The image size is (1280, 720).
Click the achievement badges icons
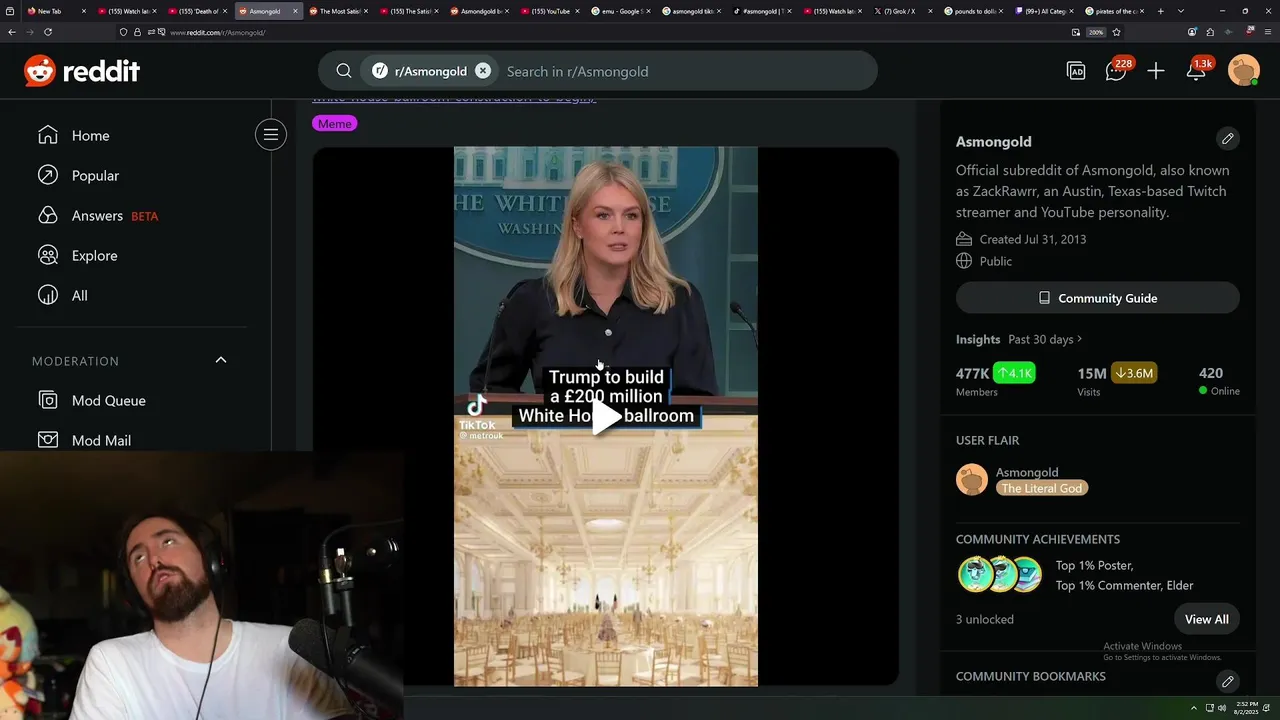[x=1000, y=575]
